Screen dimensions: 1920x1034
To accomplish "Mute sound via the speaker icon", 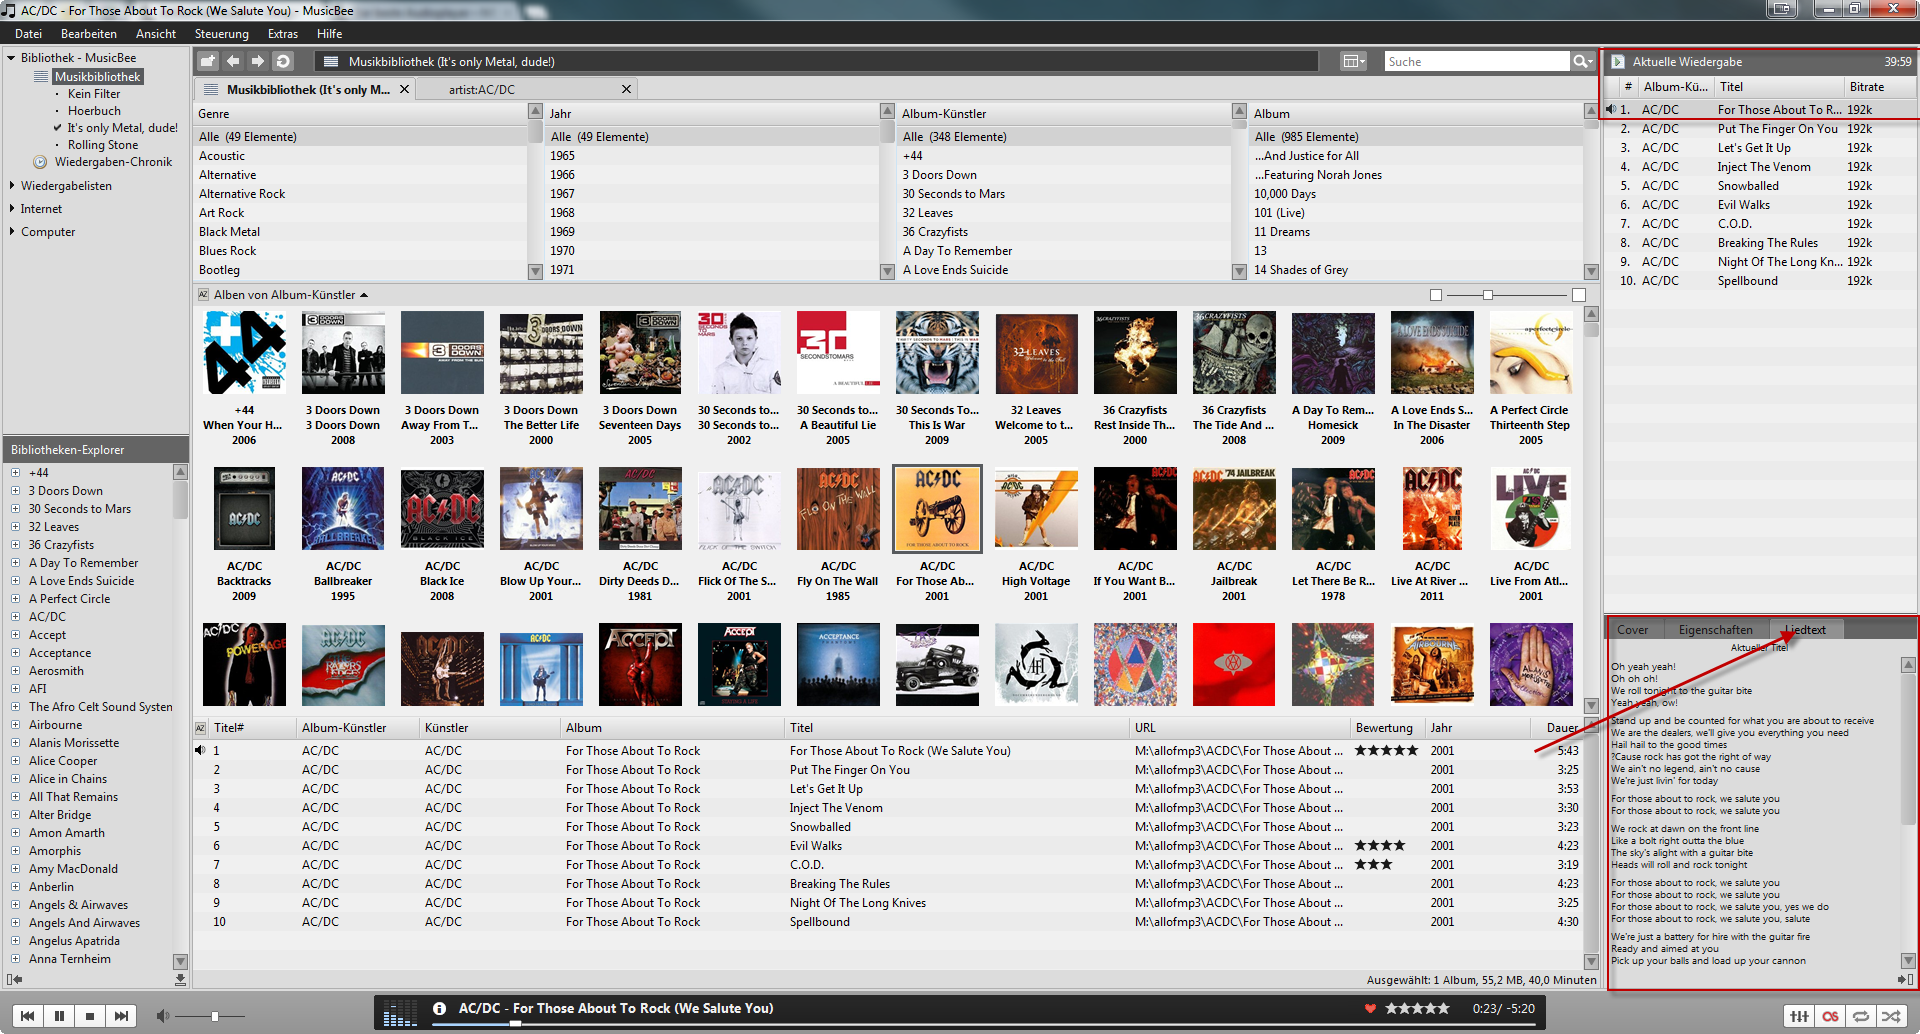I will pos(163,1016).
